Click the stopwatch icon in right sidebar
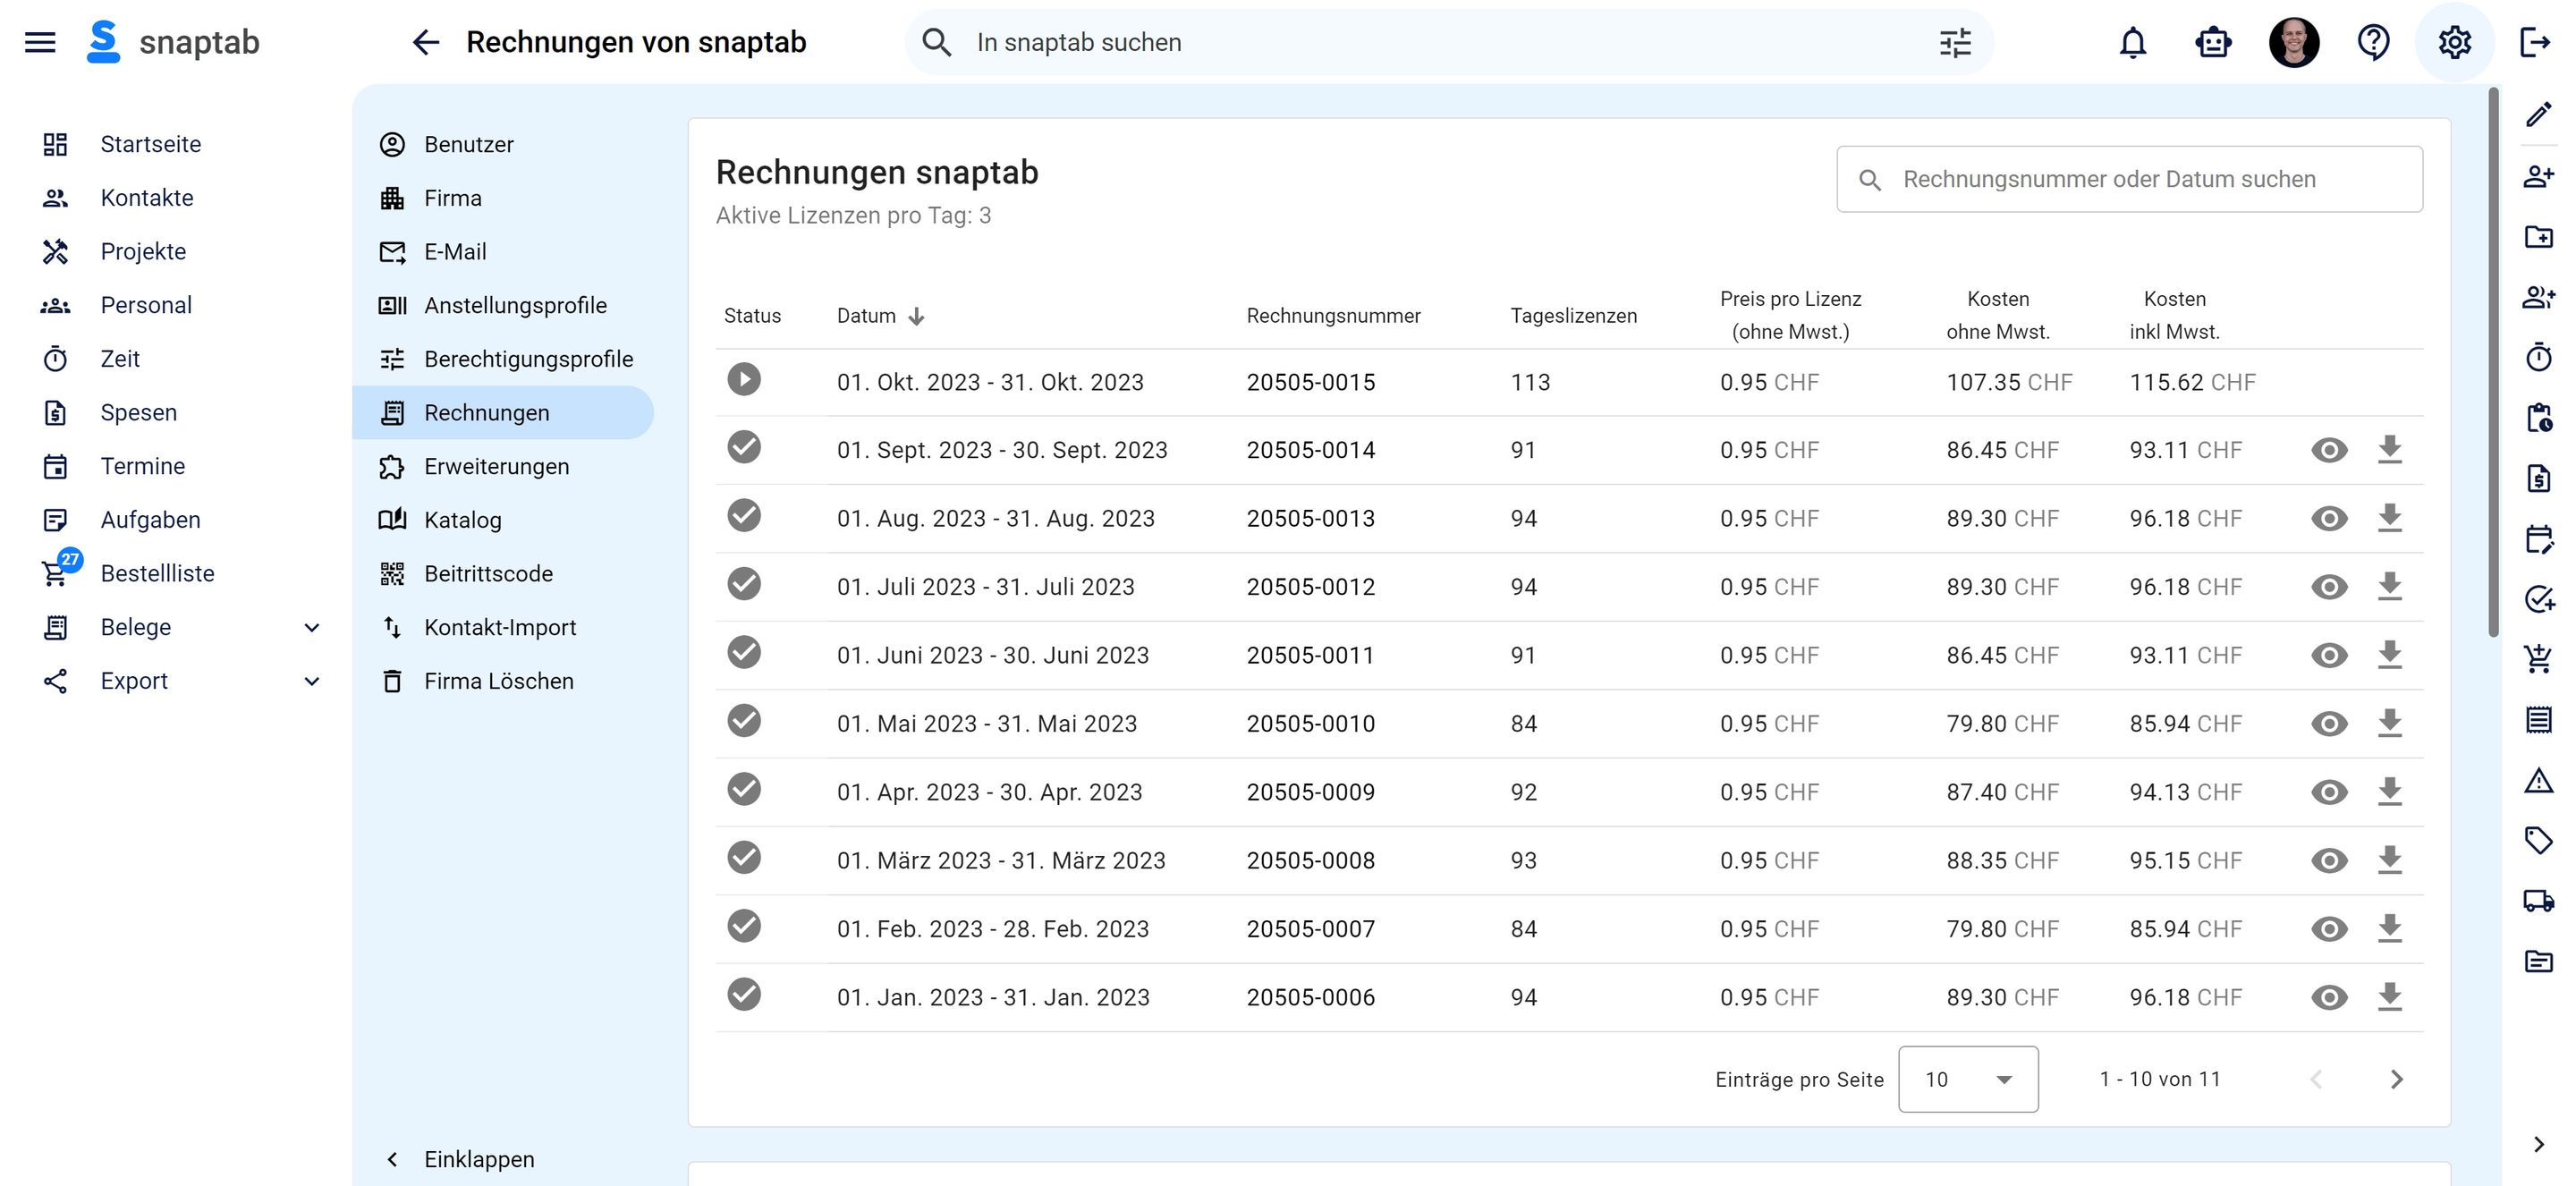This screenshot has height=1186, width=2576. (2538, 356)
